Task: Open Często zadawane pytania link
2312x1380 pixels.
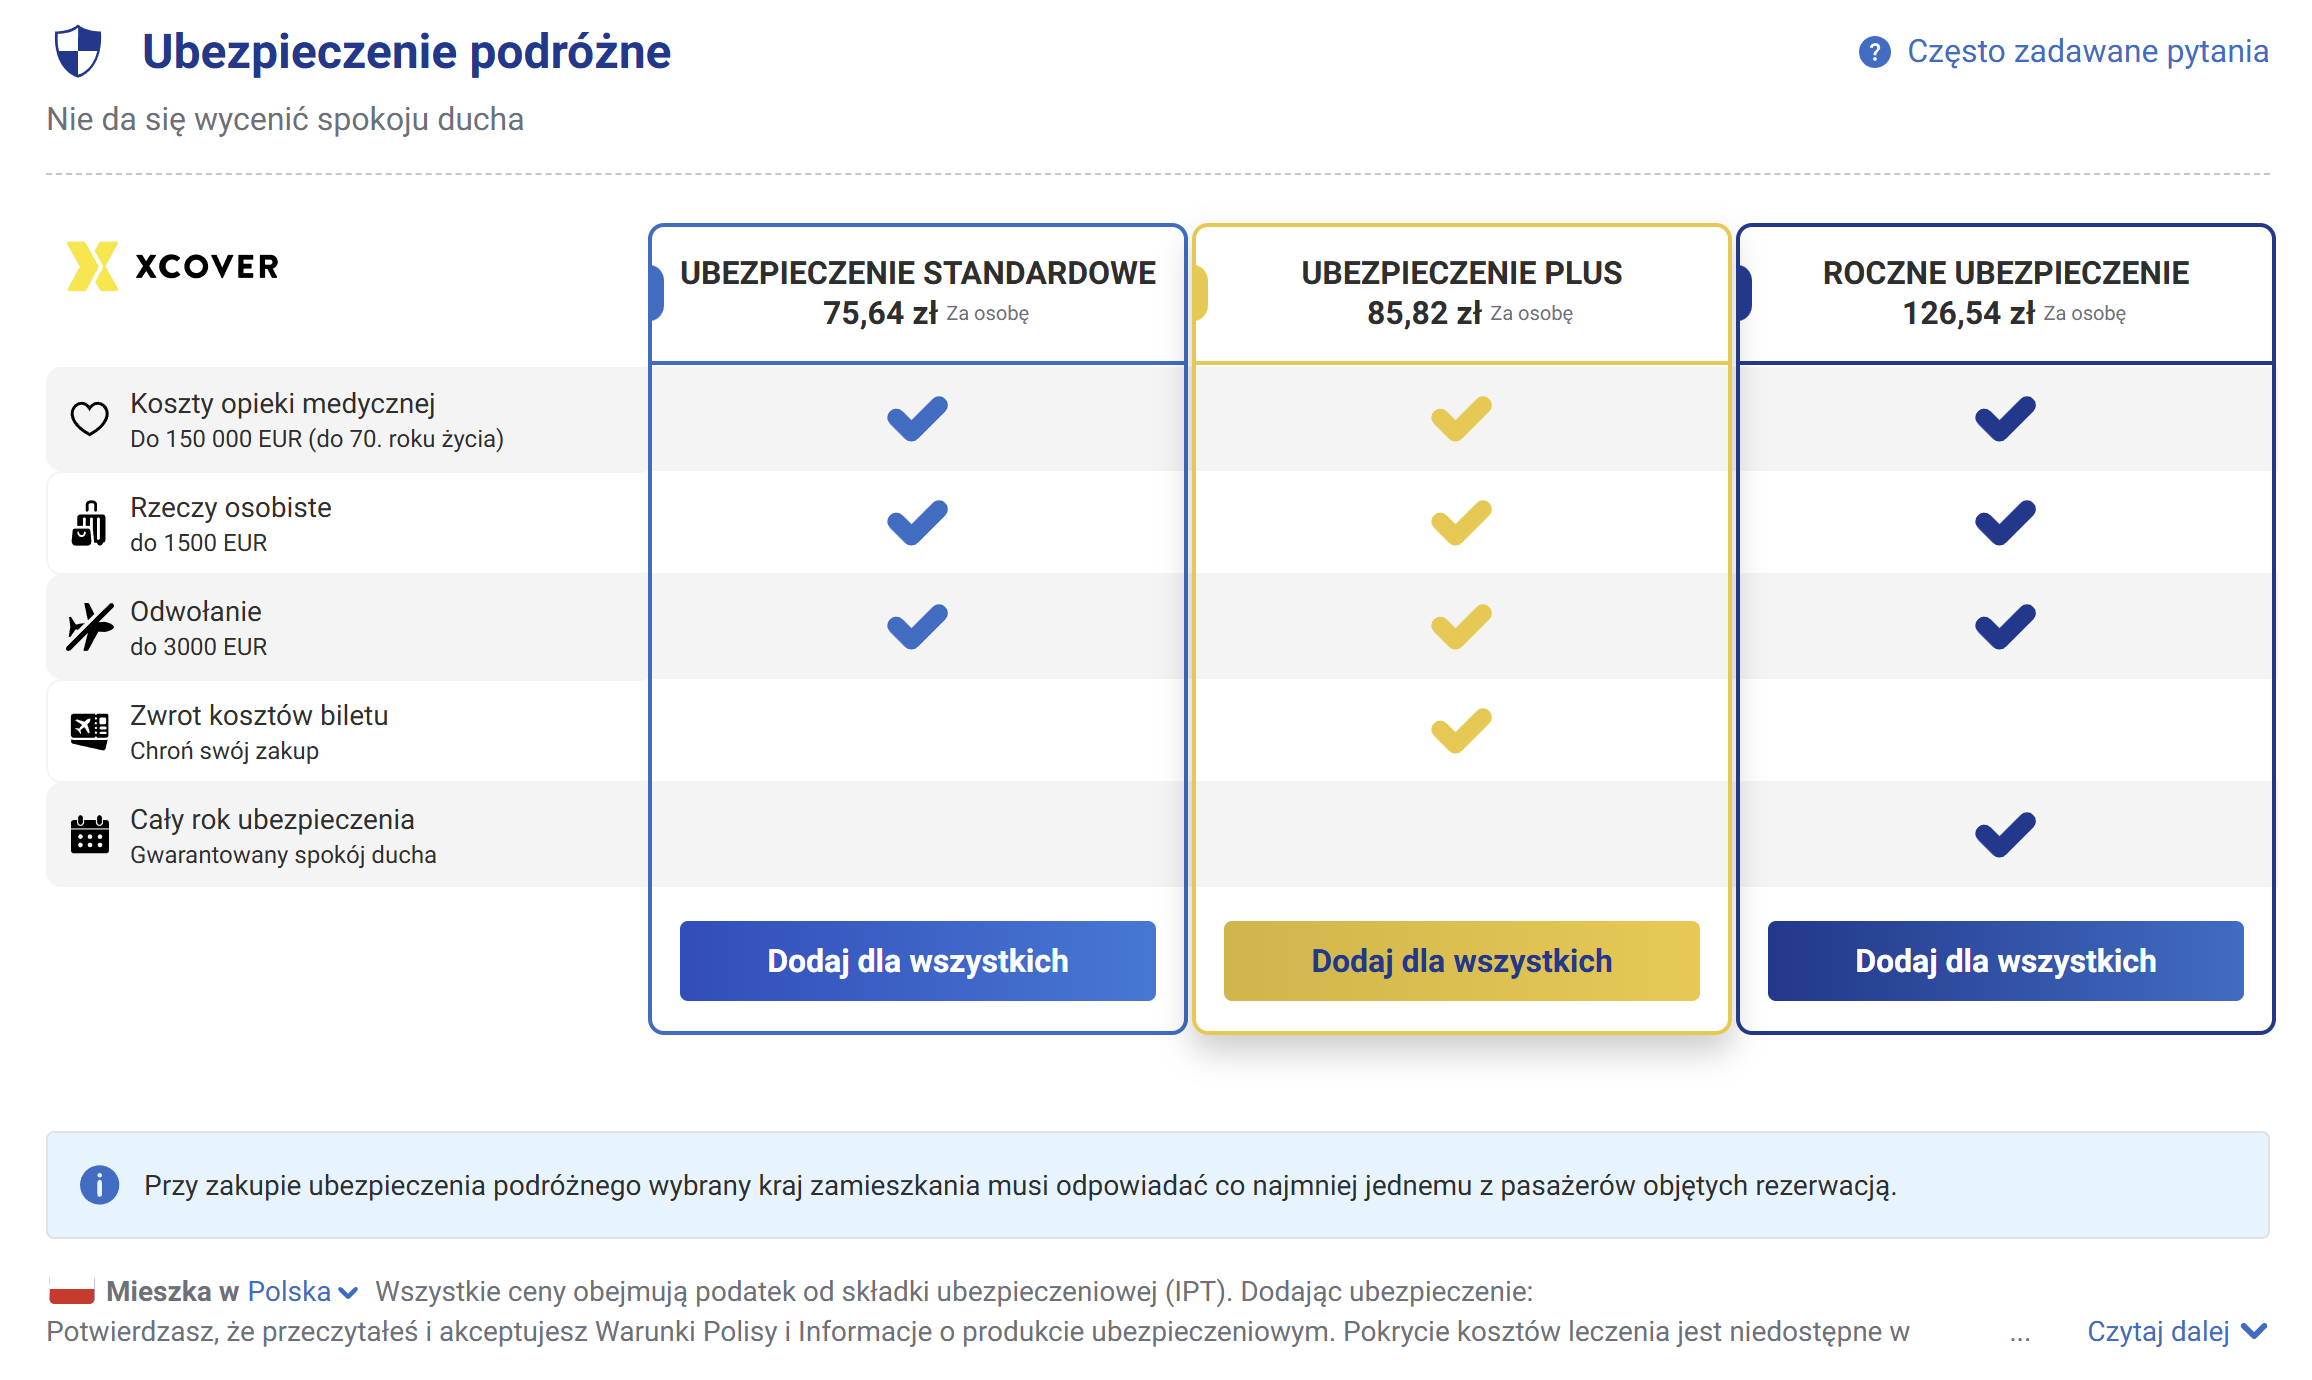Action: [x=2087, y=51]
